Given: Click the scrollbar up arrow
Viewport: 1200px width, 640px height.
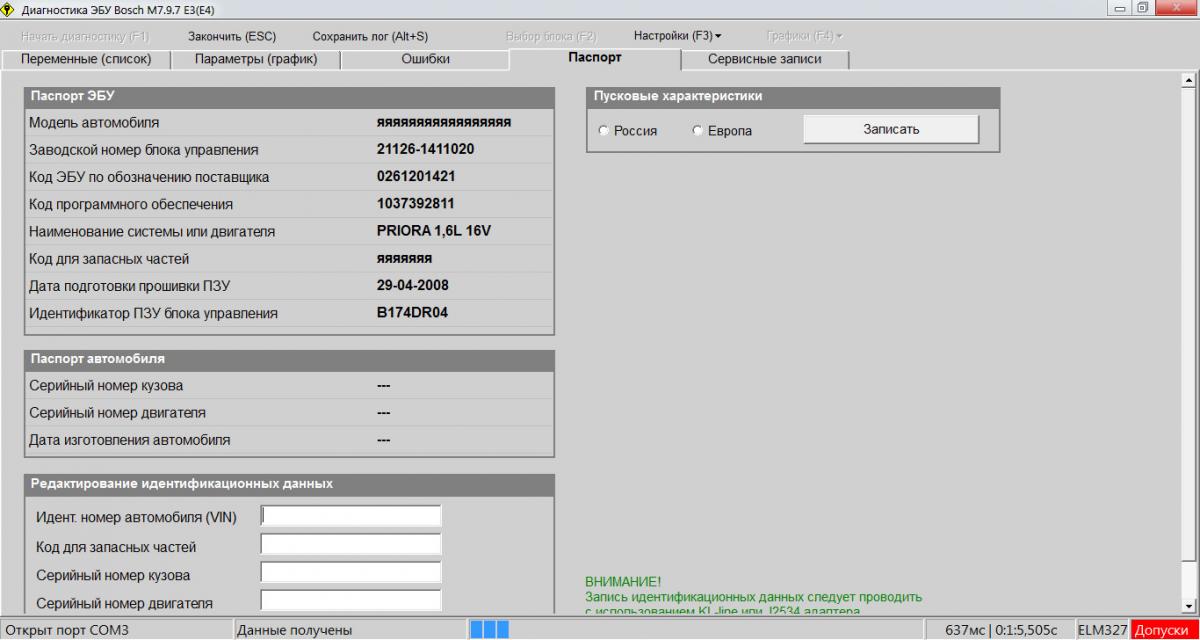Looking at the screenshot, I should [x=1189, y=81].
